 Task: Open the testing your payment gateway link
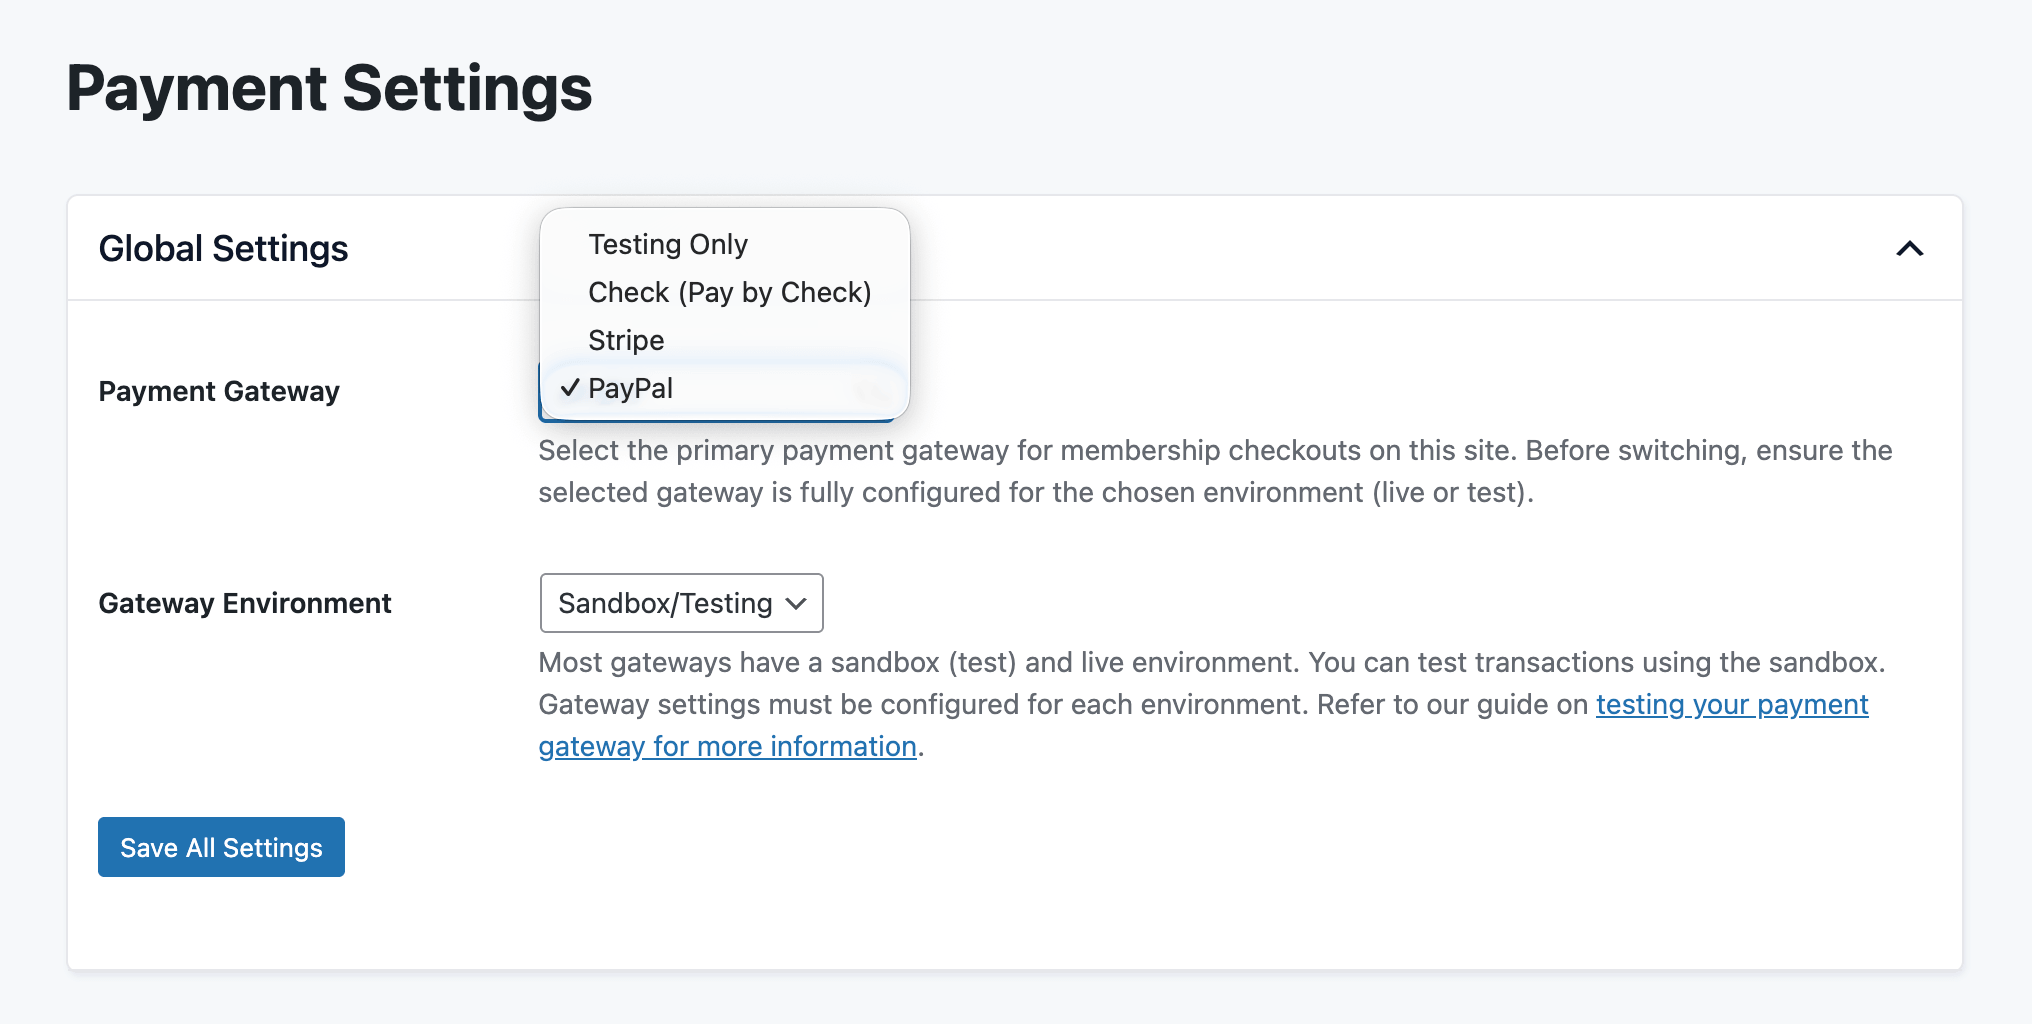[x=1731, y=704]
